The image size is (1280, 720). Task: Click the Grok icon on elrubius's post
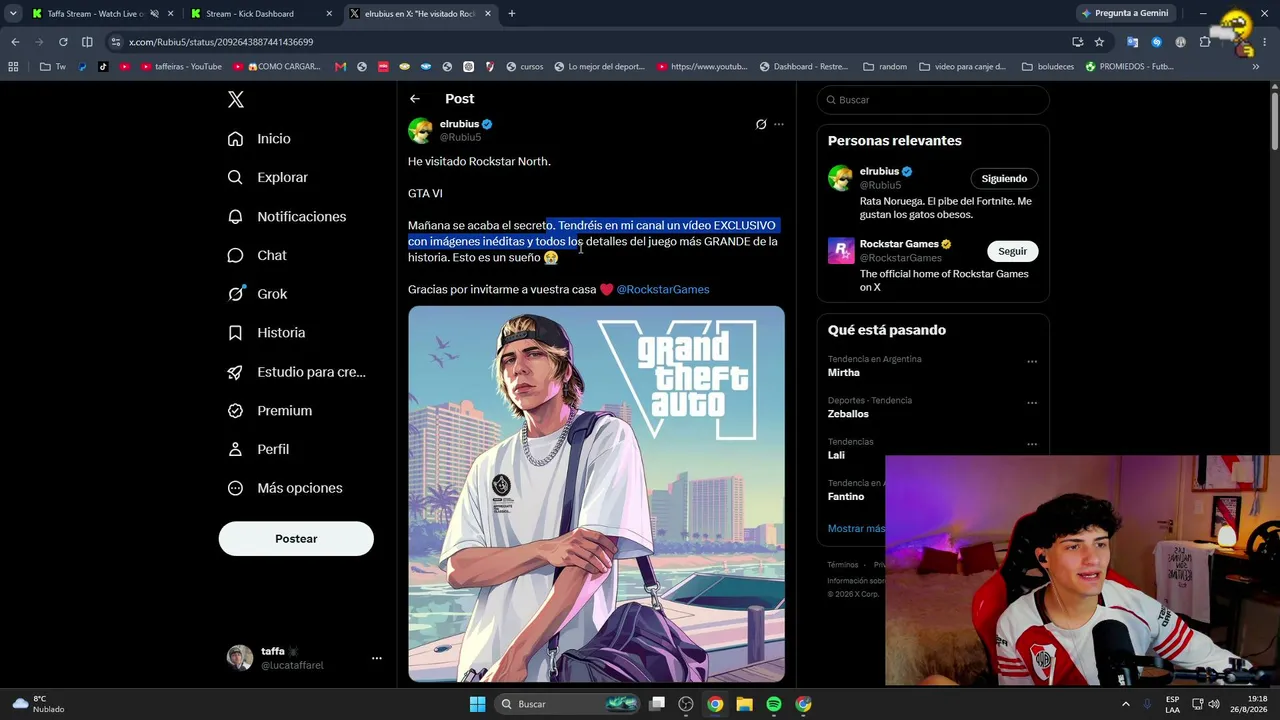761,124
